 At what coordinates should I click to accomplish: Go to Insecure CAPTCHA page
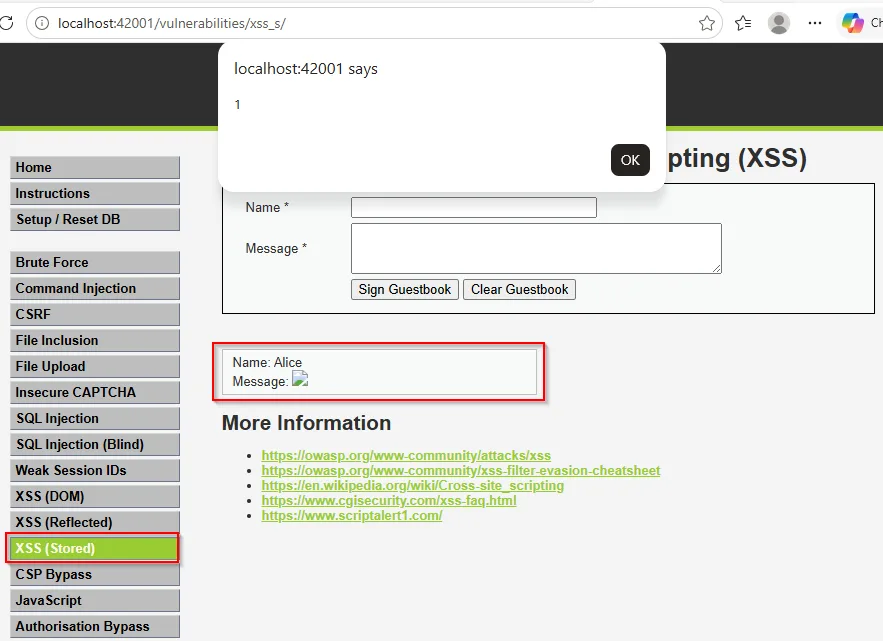tap(95, 392)
